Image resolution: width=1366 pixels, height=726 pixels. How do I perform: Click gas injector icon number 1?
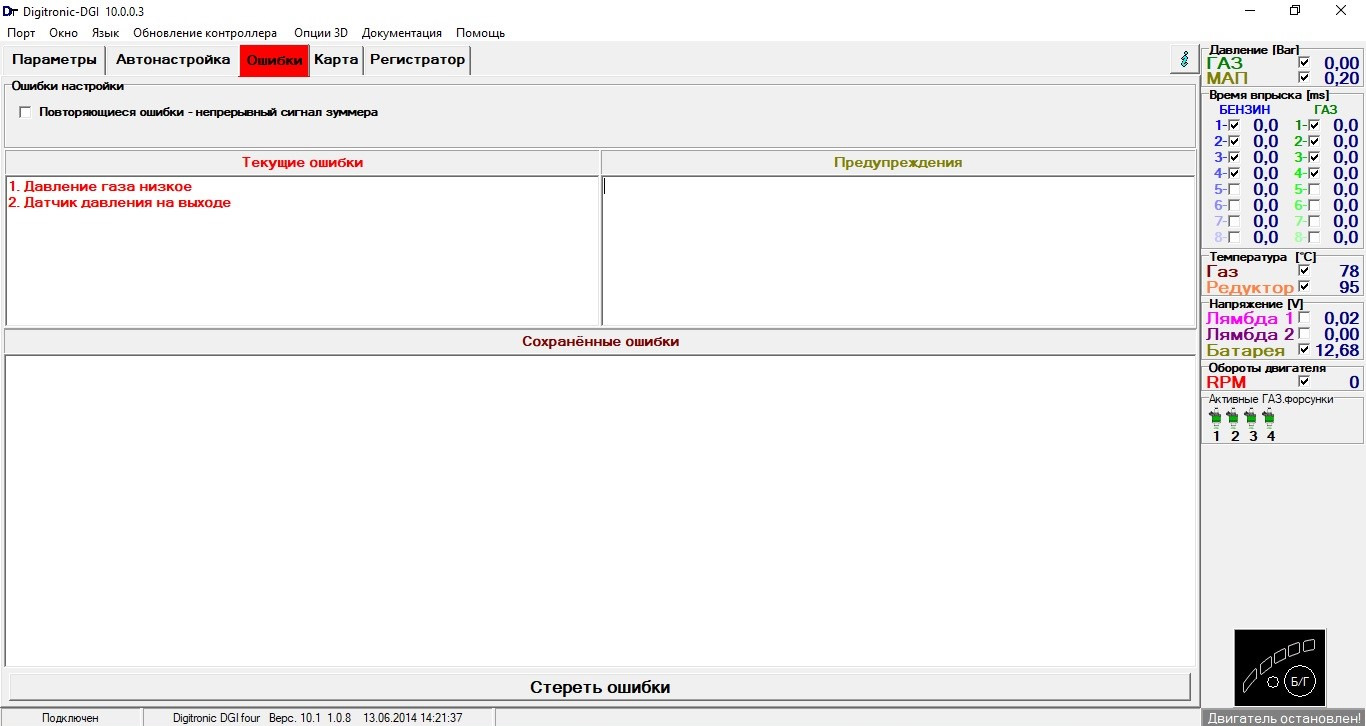[1216, 418]
